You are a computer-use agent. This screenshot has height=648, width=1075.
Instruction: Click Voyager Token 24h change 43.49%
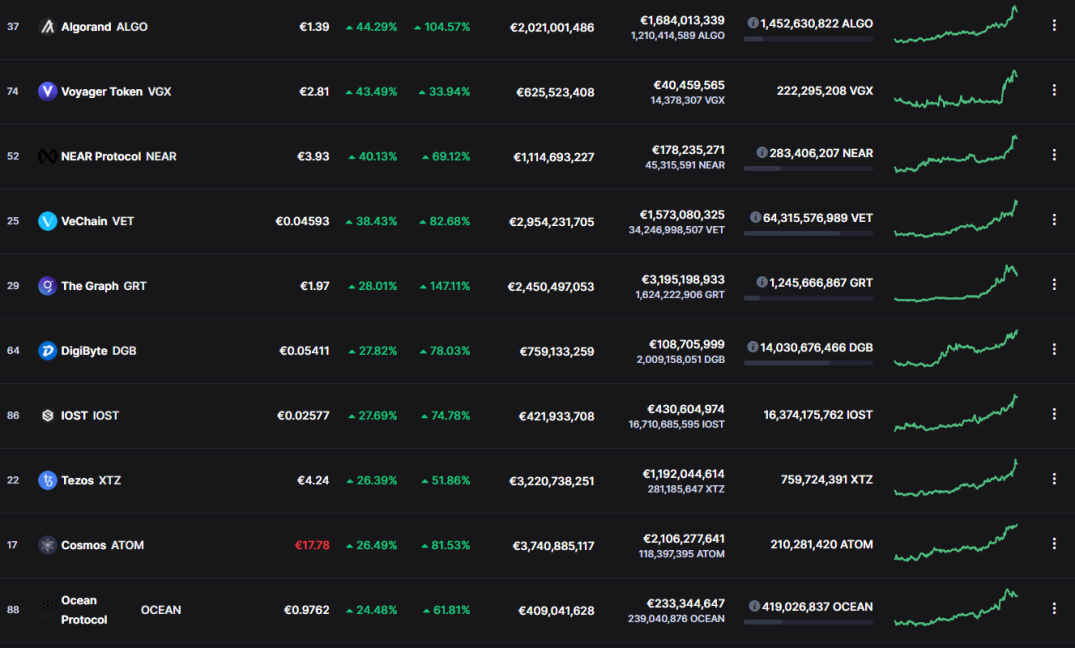372,91
